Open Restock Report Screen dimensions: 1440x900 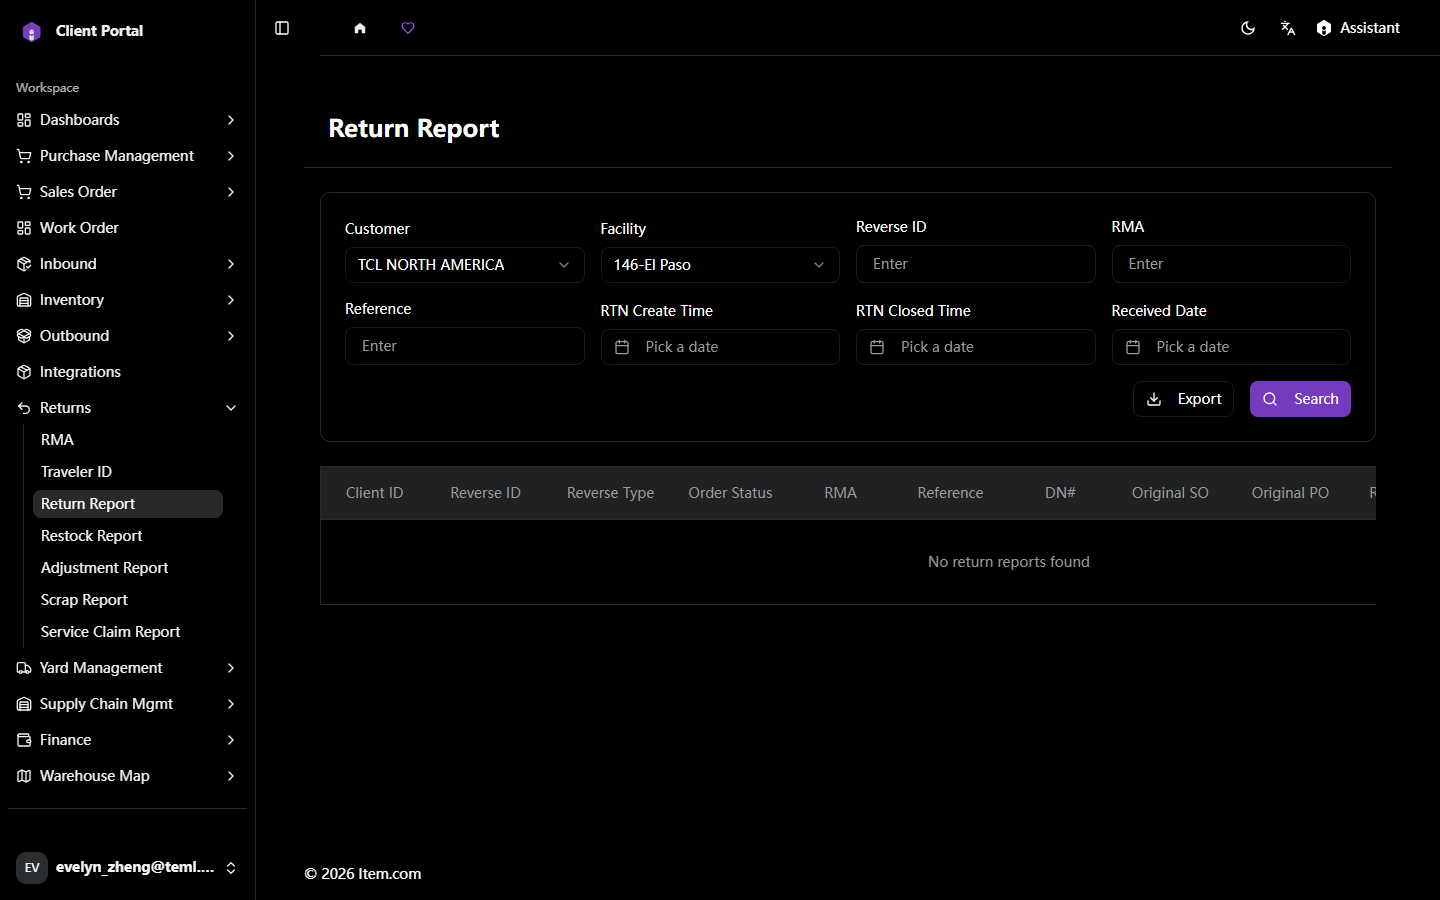point(128,536)
